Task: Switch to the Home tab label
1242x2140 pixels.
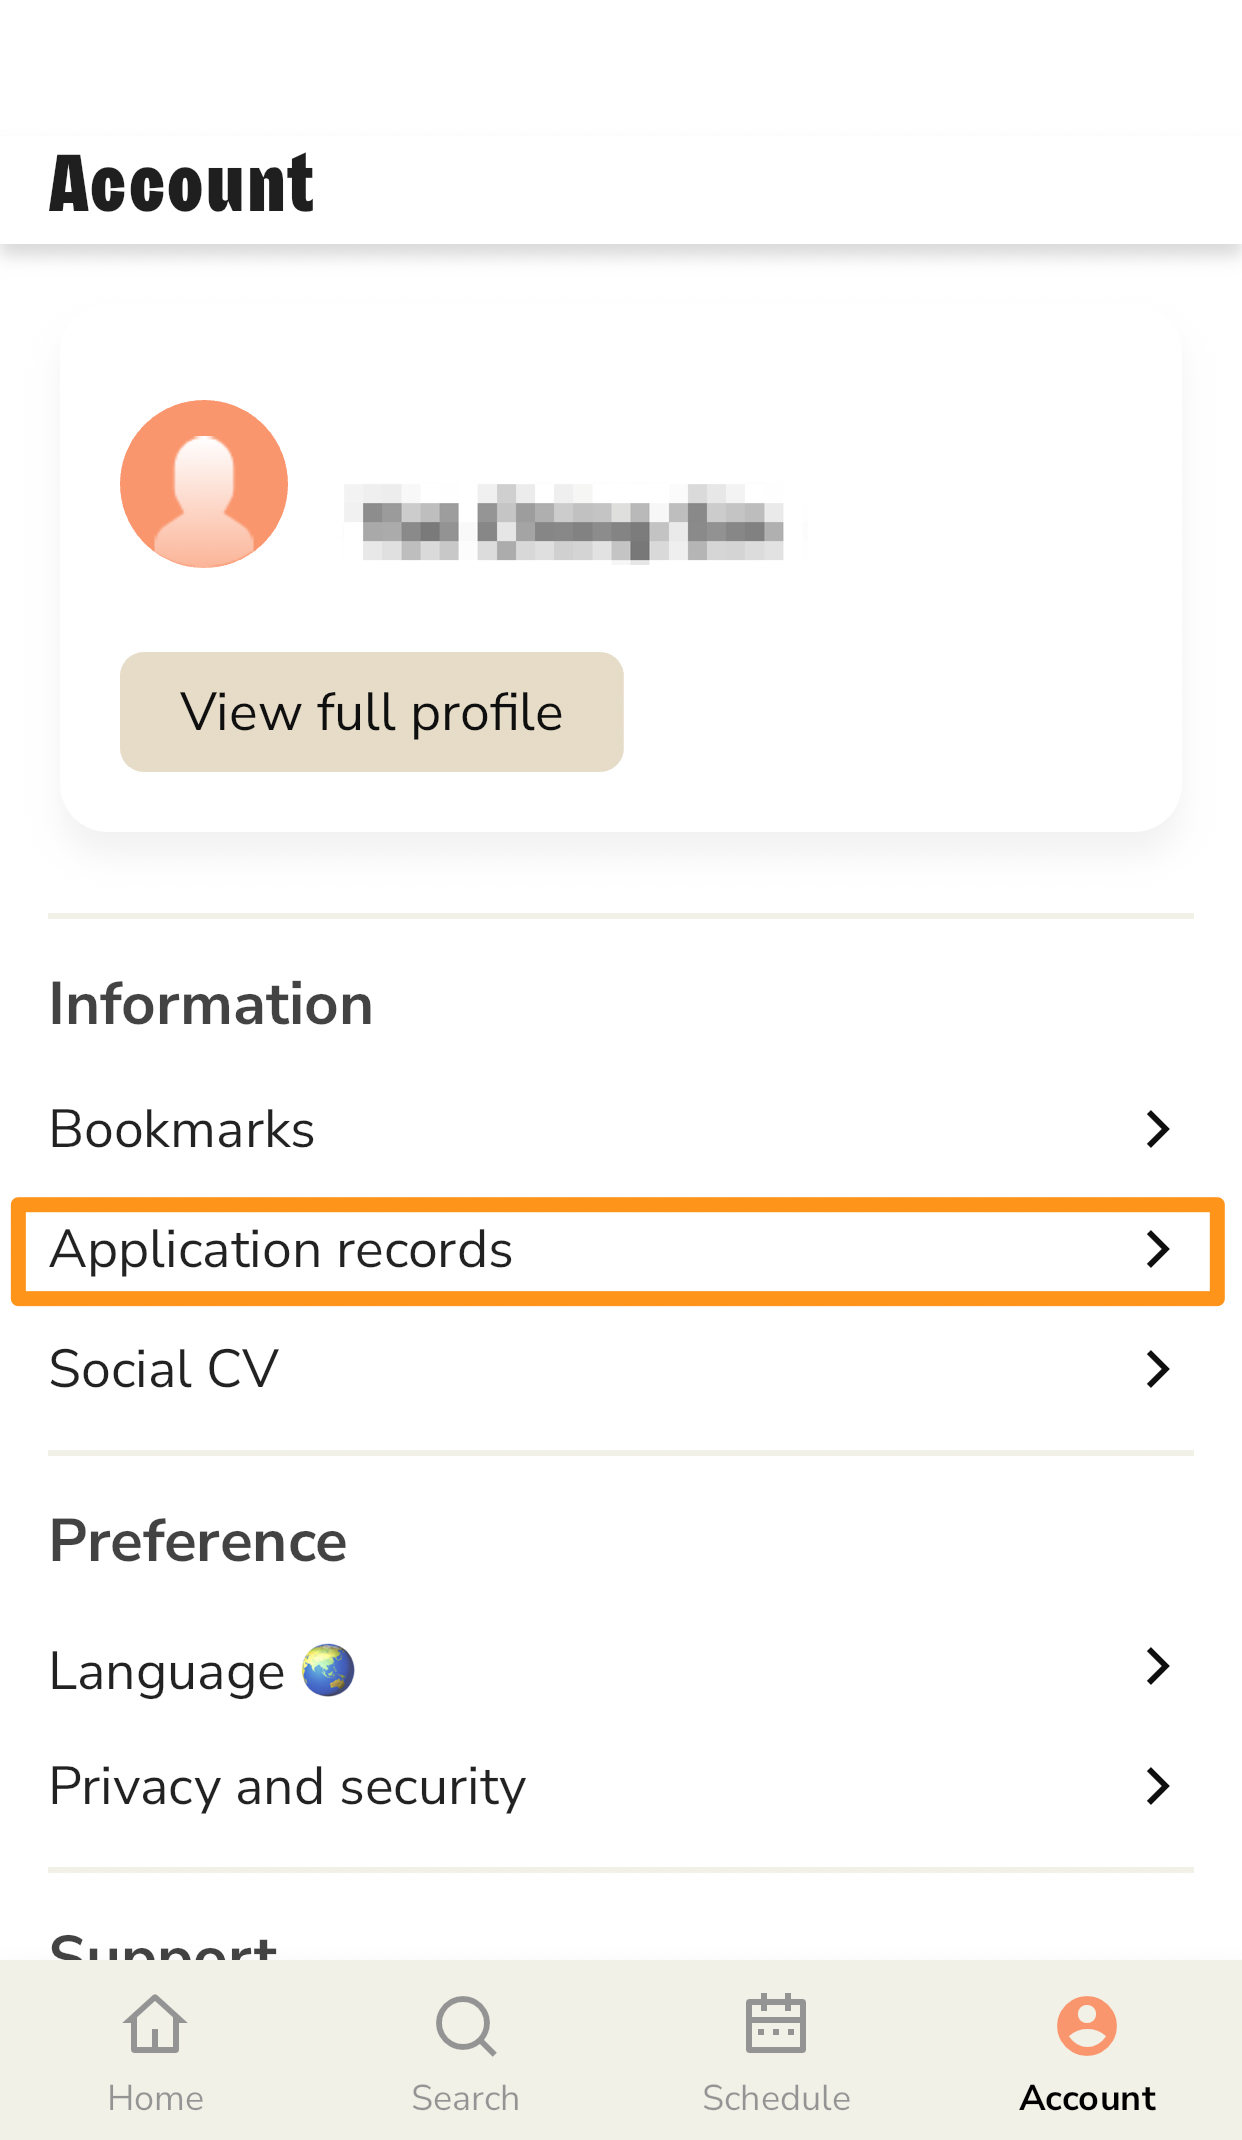Action: 155,2098
